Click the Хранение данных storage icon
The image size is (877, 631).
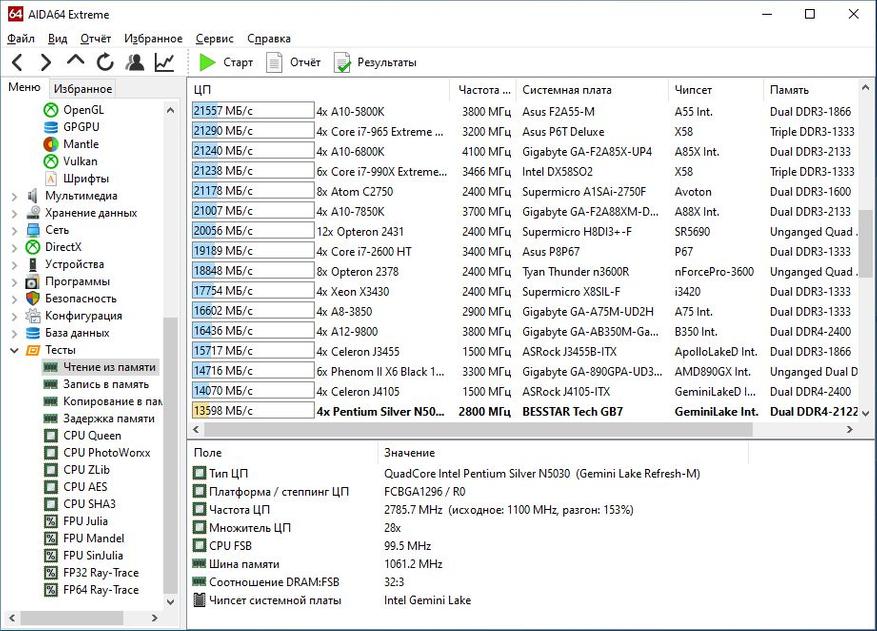pos(33,213)
